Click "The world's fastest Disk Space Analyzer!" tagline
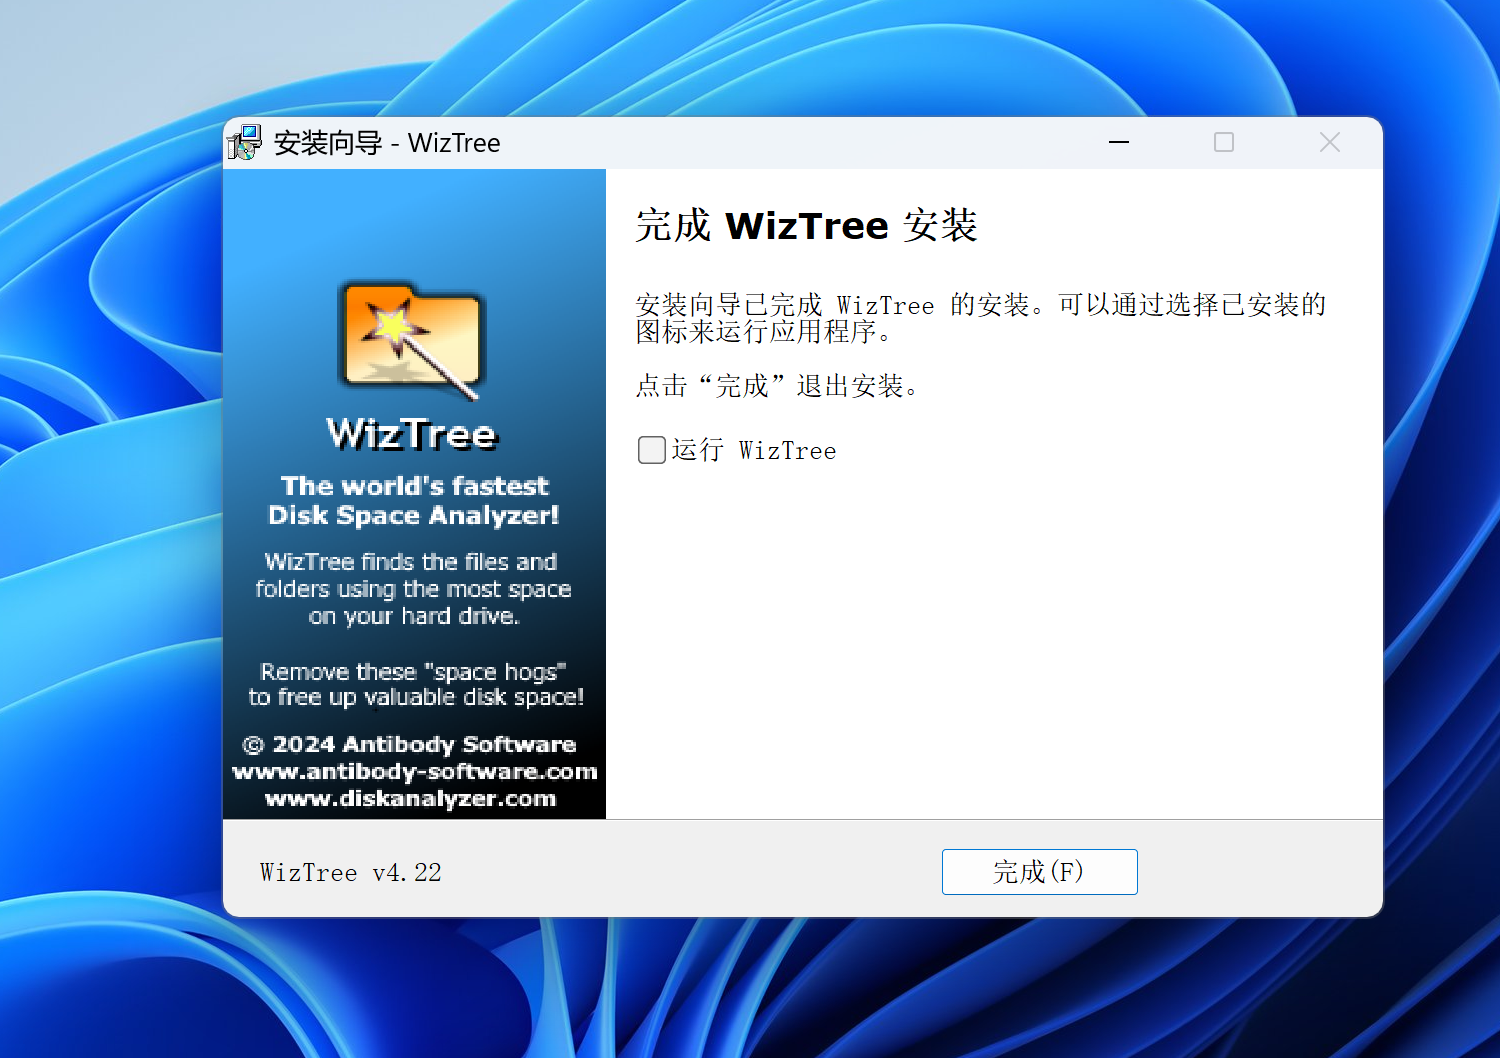 [414, 500]
